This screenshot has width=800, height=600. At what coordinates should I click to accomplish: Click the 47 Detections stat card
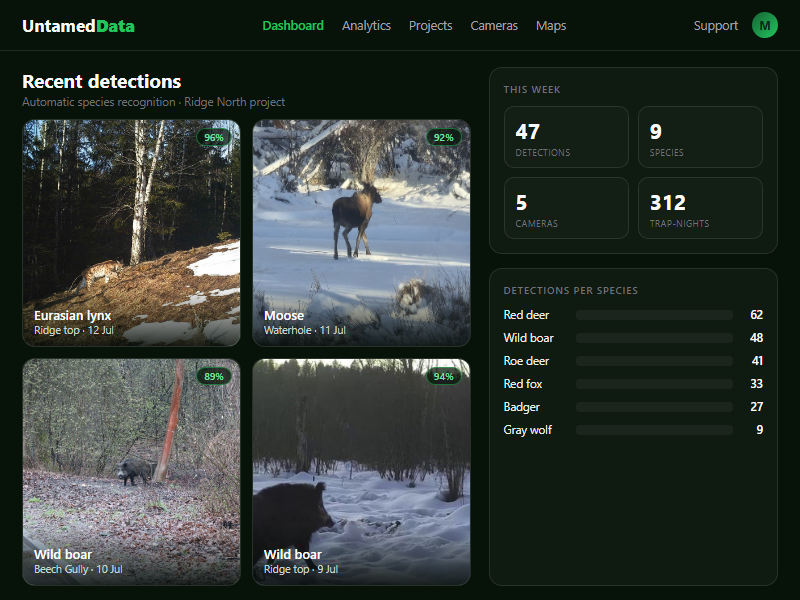pos(566,137)
